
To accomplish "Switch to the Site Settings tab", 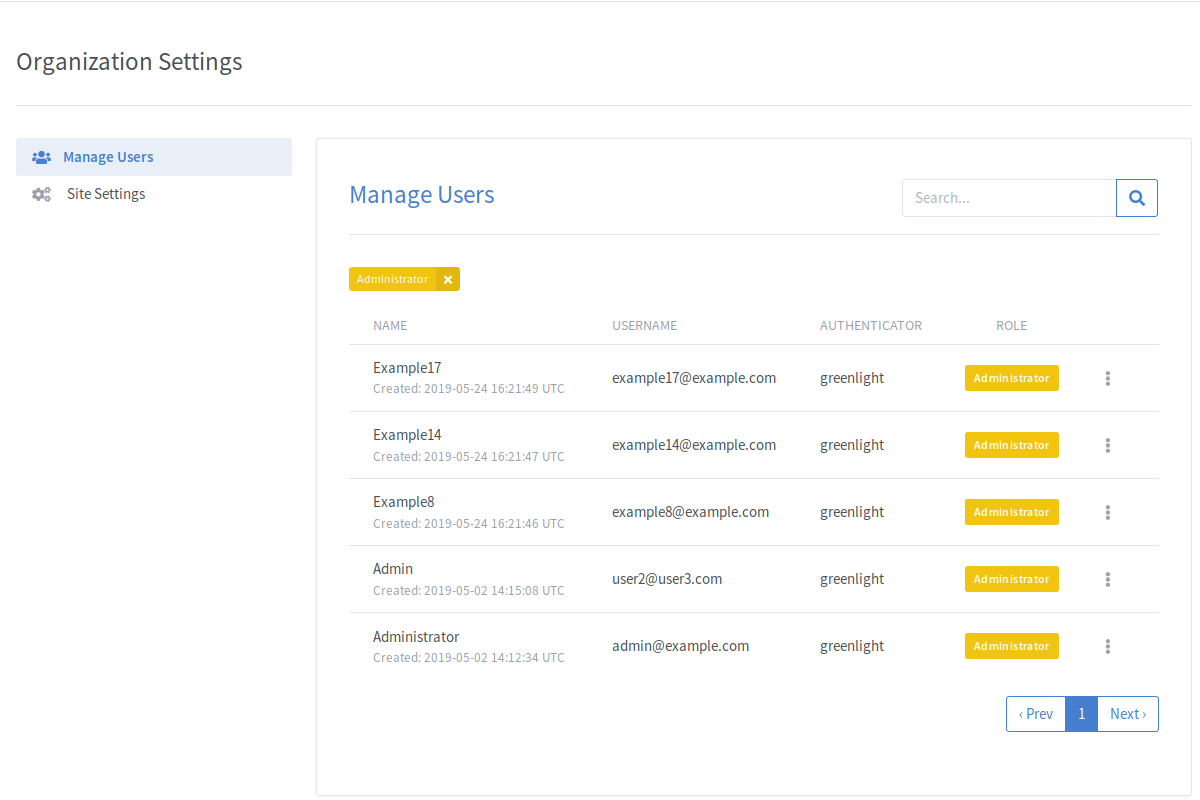I will tap(106, 194).
